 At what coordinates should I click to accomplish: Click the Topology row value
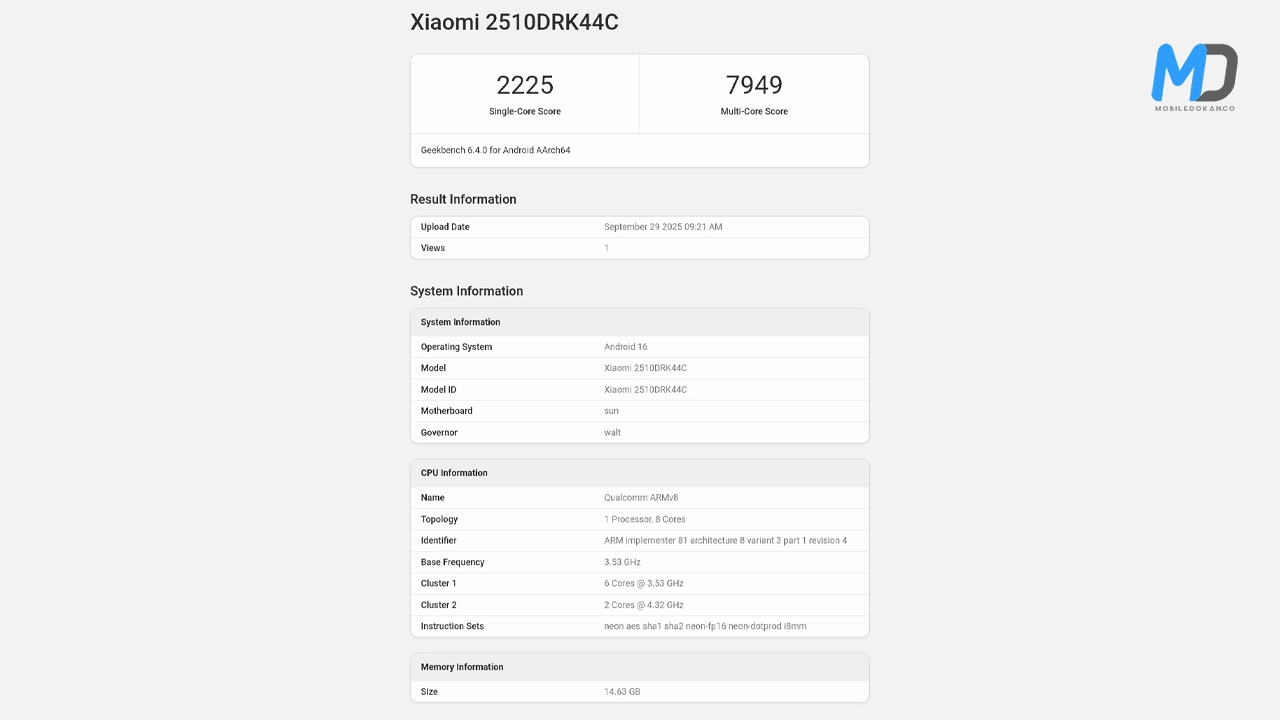pos(645,519)
